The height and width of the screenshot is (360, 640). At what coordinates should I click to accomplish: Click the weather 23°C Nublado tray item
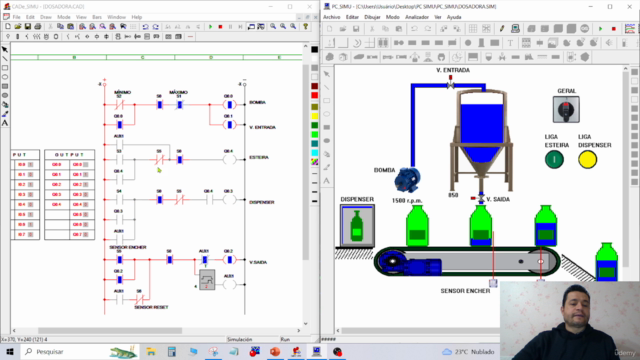[x=468, y=352]
